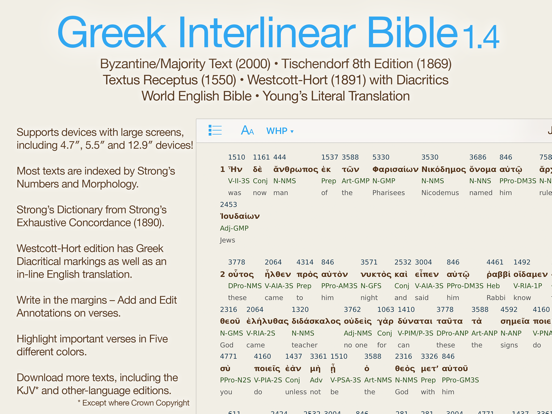Viewport: 552px width, 414px height.
Task: Tap the morphology code Art-GMP
Action: click(356, 181)
